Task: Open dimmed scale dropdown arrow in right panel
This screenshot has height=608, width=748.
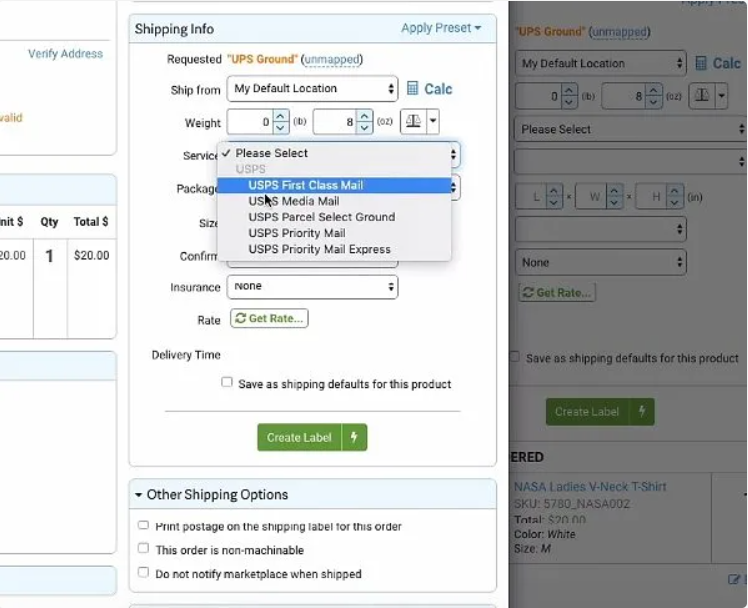Action: pos(721,95)
